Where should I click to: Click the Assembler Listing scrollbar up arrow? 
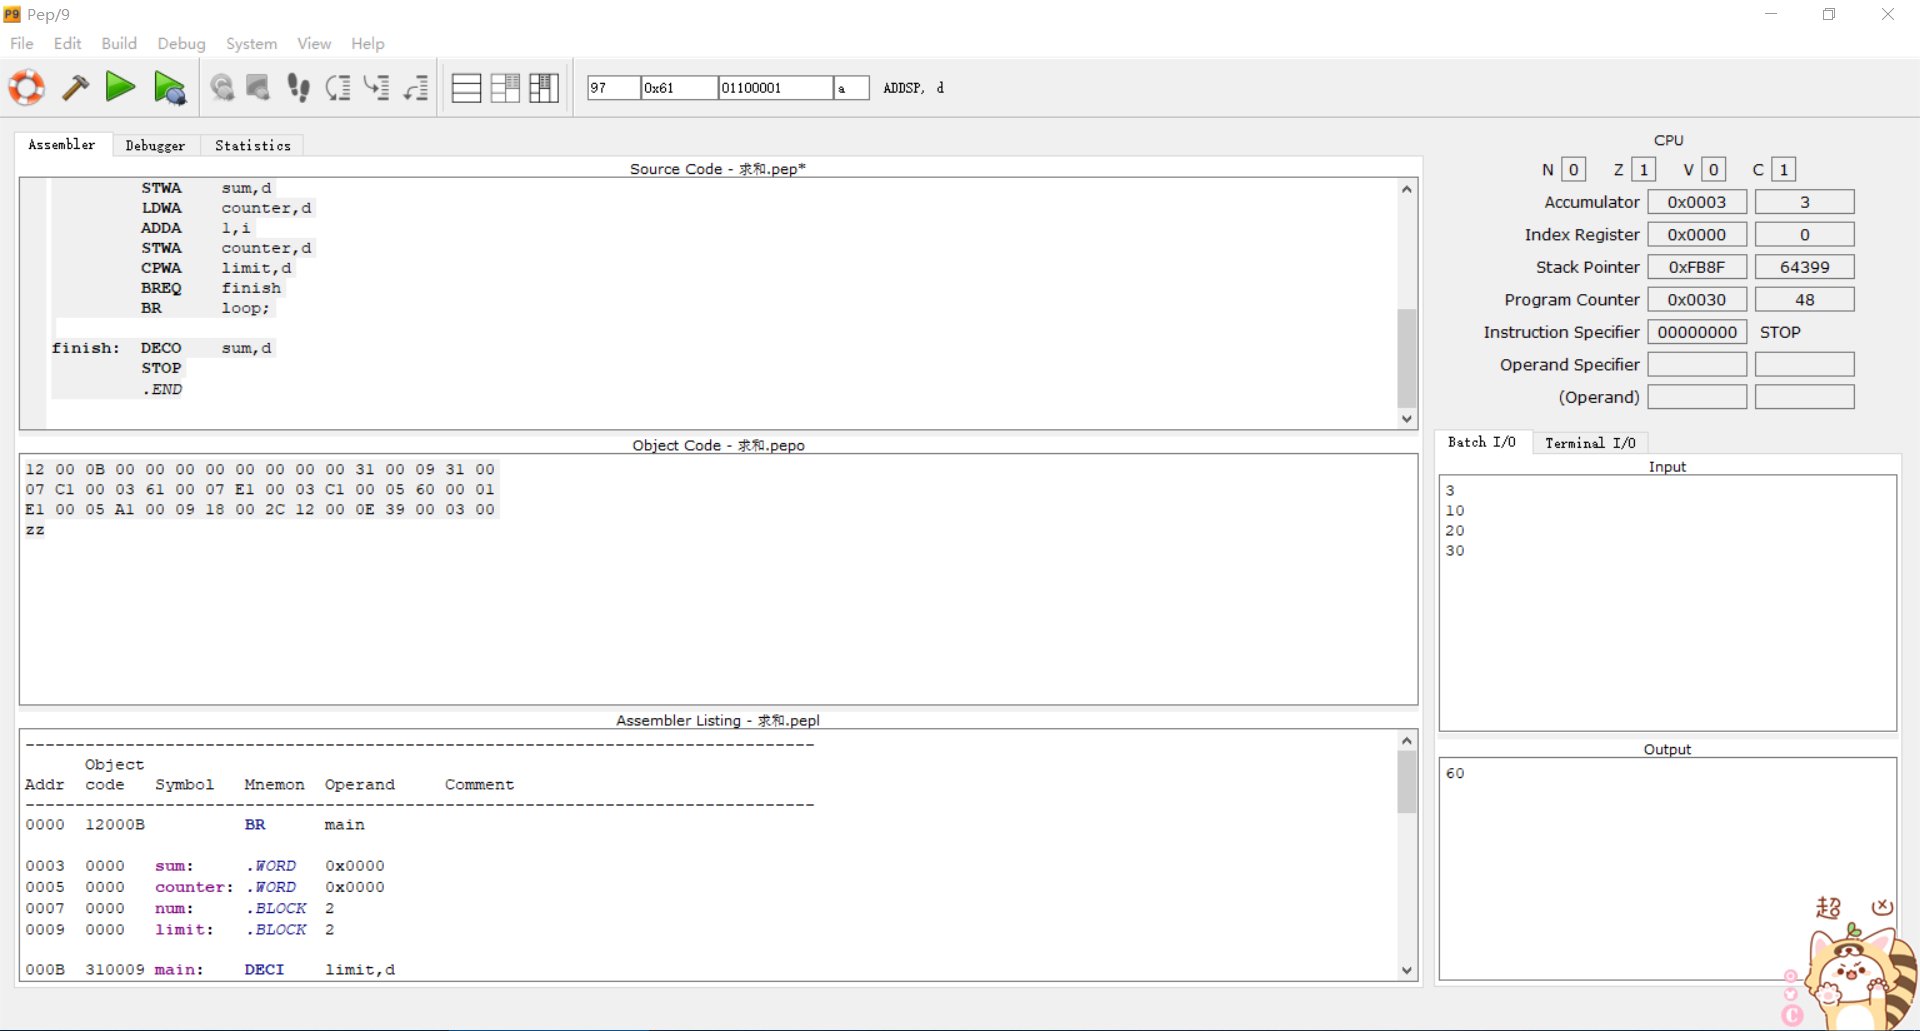1407,741
